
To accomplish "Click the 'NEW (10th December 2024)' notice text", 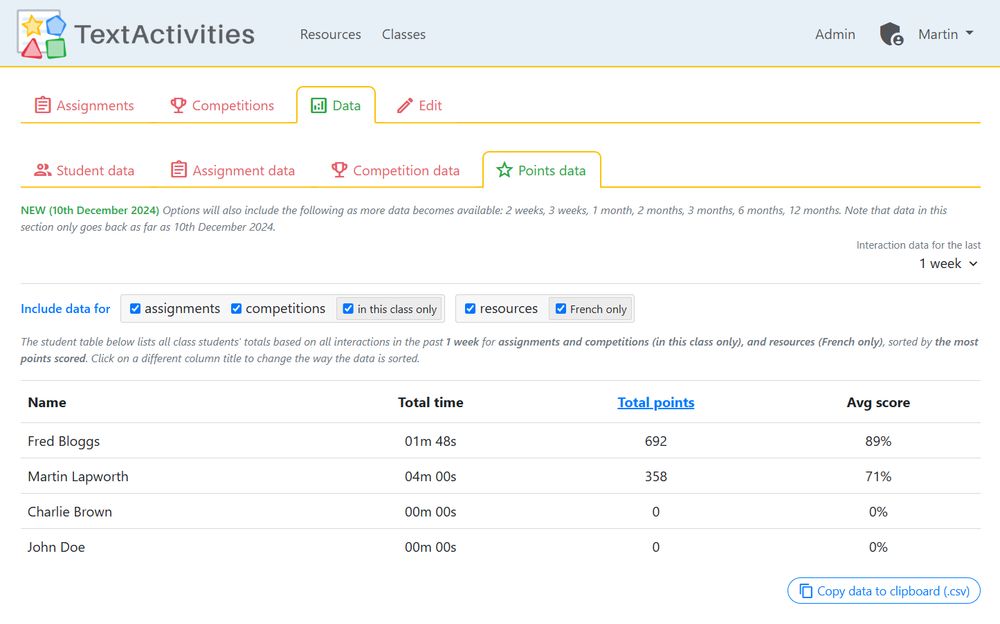I will (90, 210).
